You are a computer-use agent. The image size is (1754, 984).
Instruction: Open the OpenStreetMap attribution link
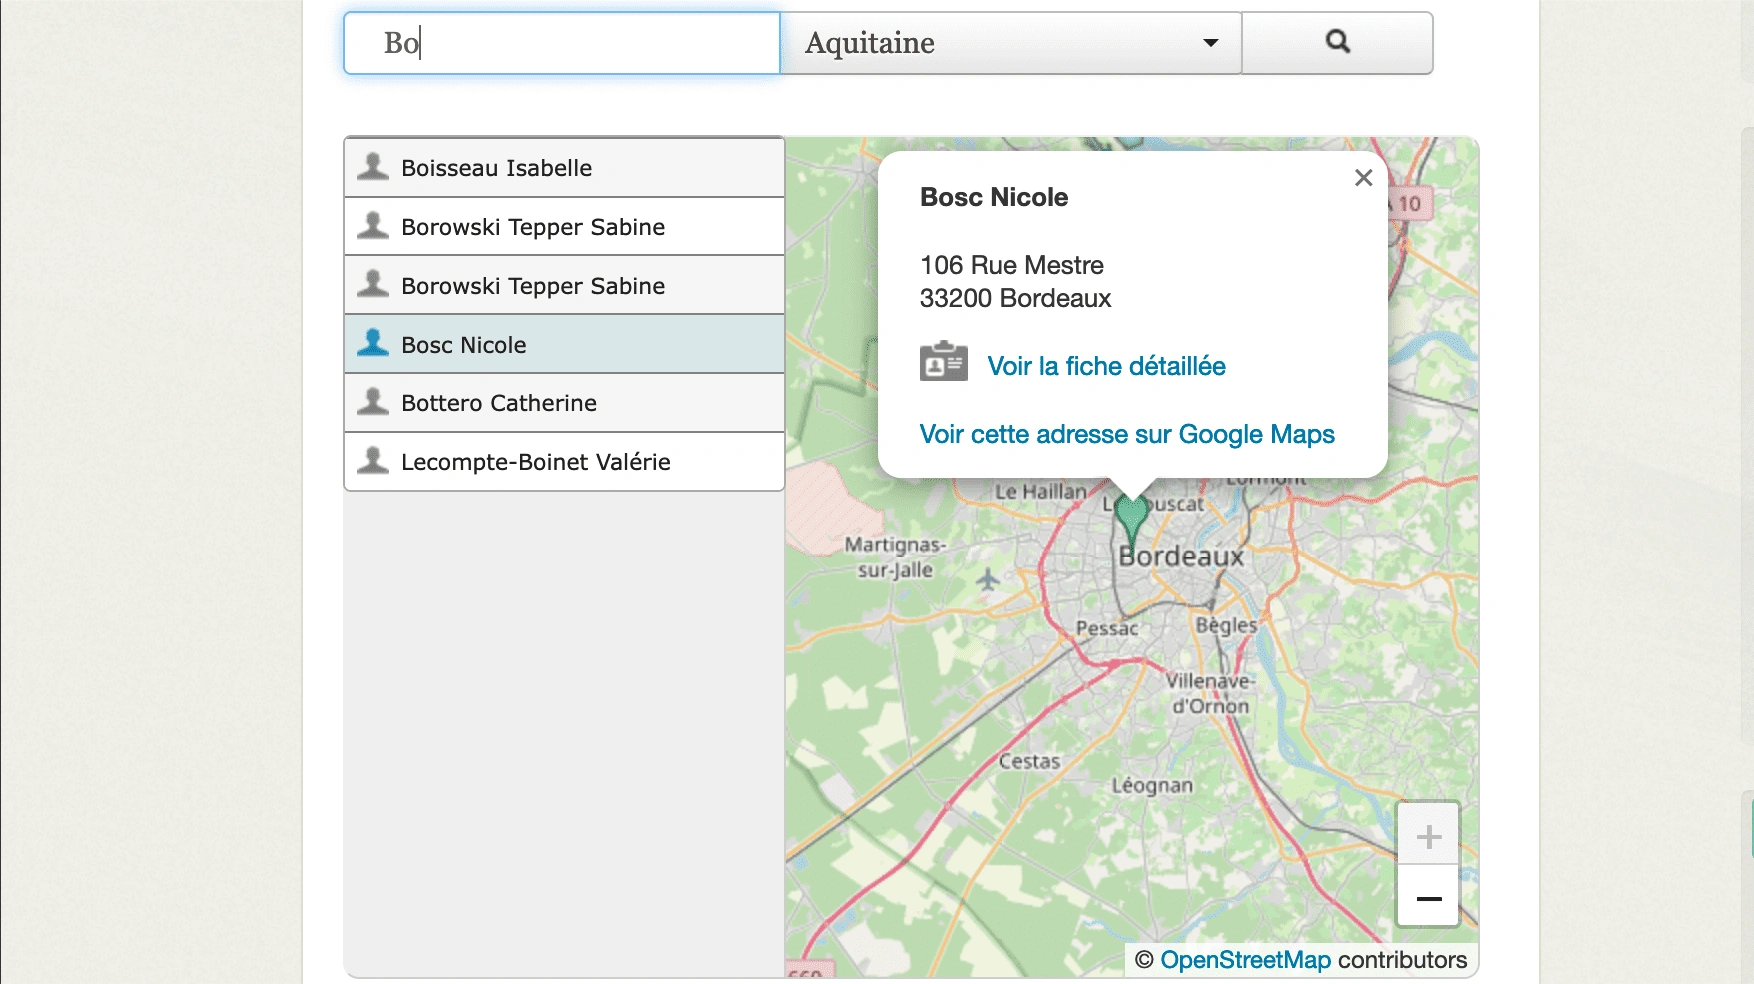point(1245,960)
